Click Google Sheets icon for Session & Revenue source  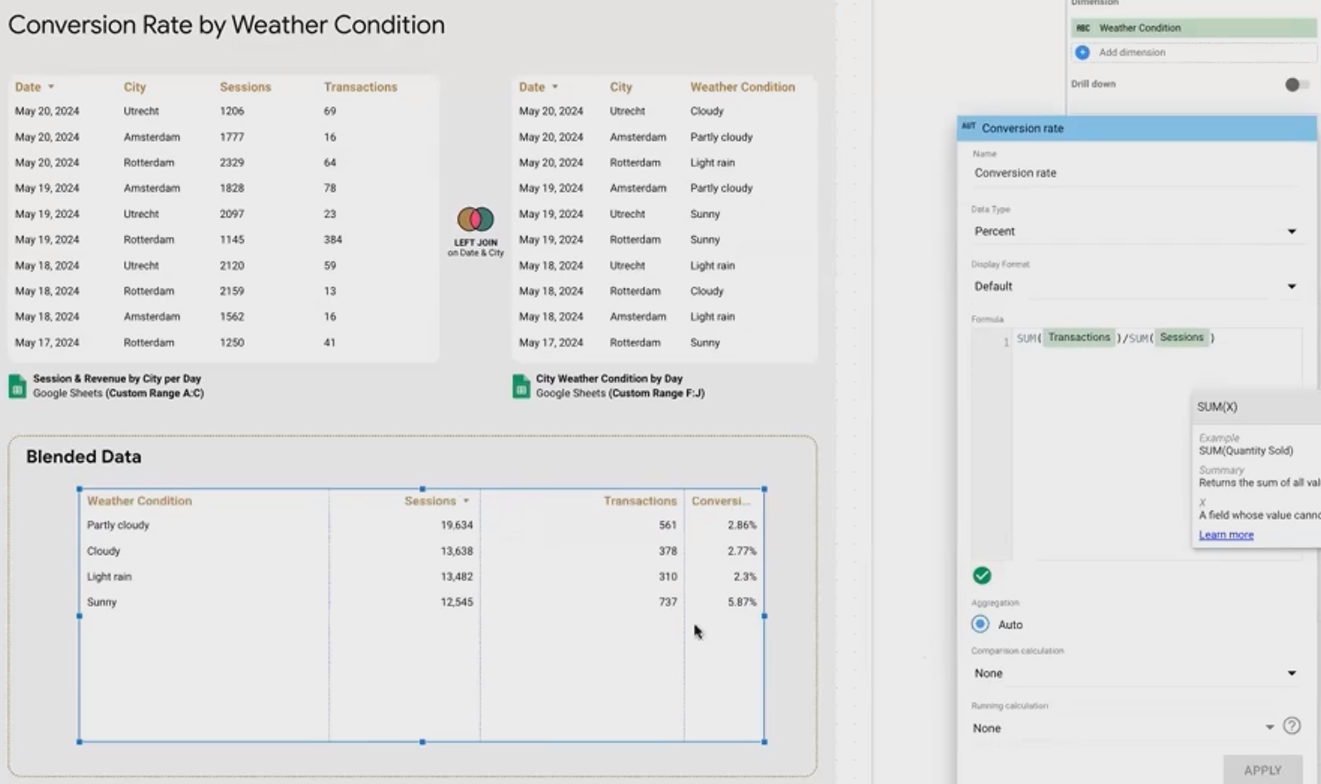coord(17,386)
